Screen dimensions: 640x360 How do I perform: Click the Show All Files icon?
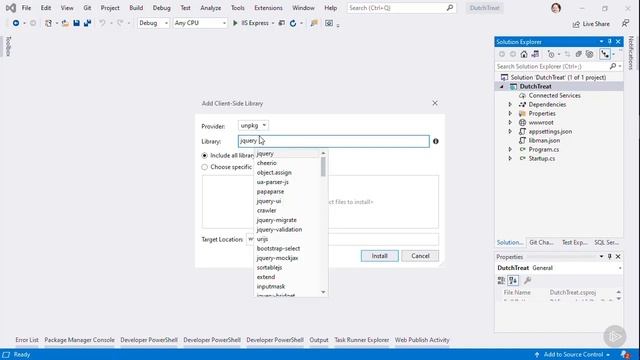click(589, 54)
